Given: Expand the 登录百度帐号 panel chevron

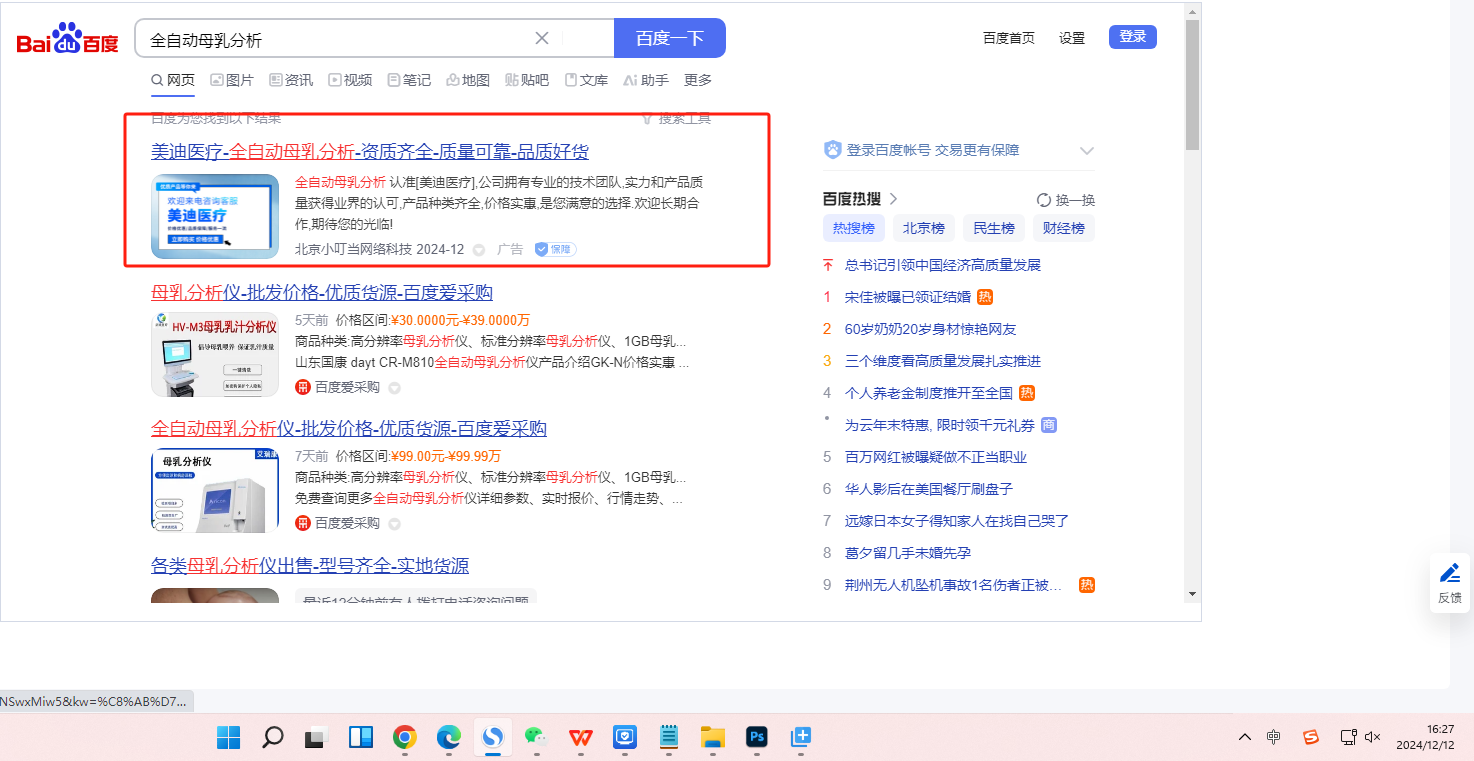Looking at the screenshot, I should tap(1087, 151).
